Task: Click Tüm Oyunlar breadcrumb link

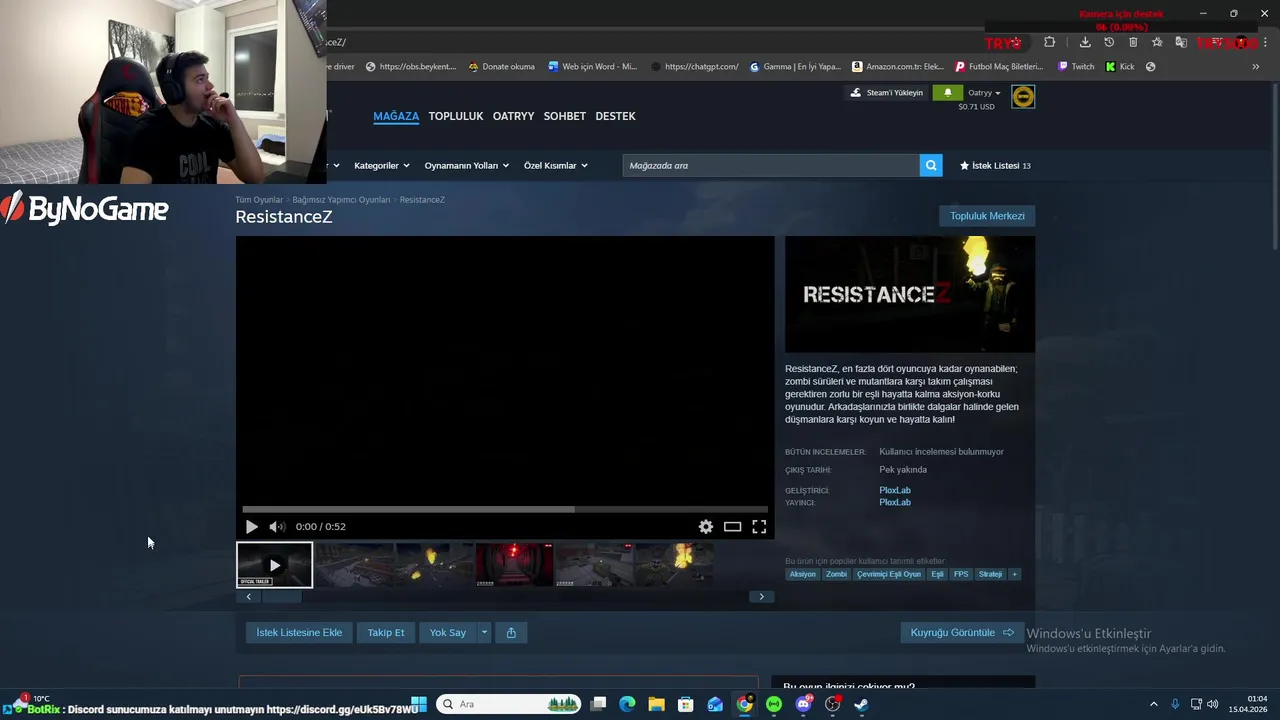Action: [259, 200]
